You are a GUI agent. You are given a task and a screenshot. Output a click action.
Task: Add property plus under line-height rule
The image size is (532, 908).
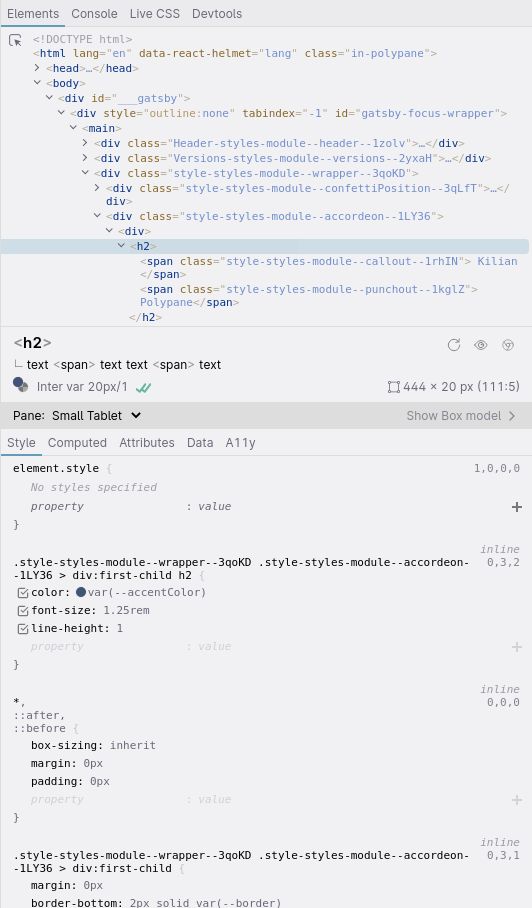click(517, 647)
